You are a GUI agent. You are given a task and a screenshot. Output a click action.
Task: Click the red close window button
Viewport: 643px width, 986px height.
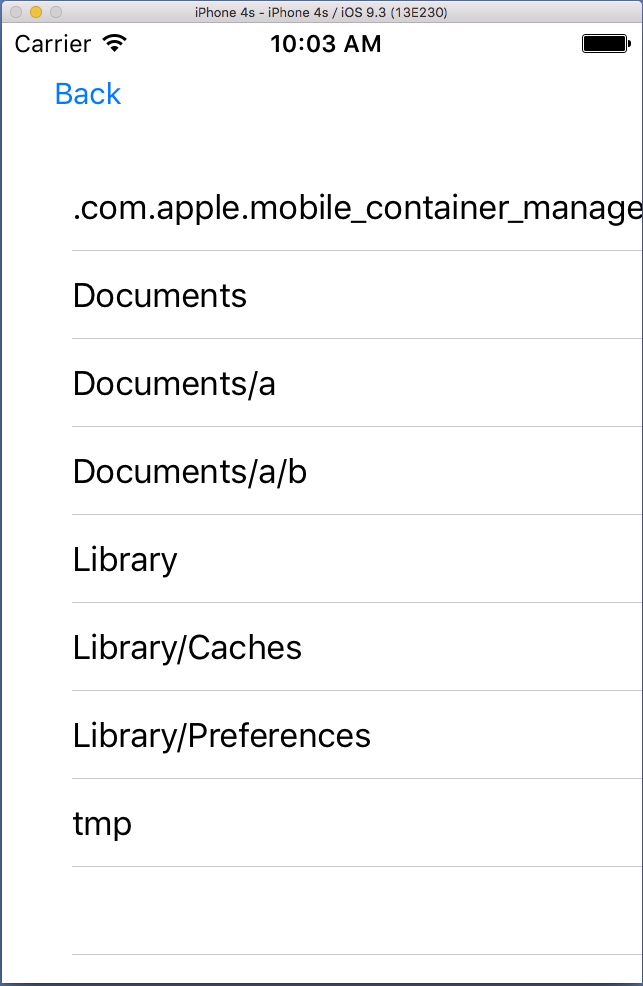pos(16,12)
